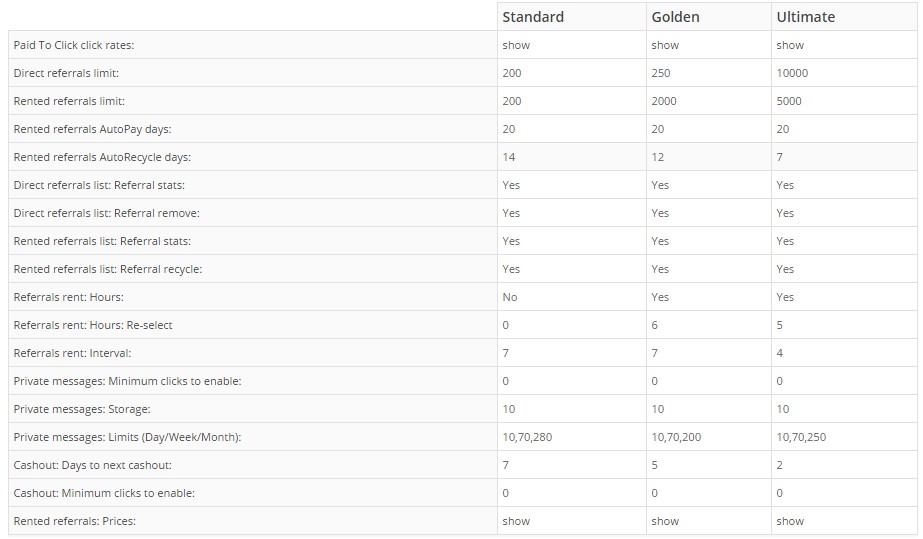923x539 pixels.
Task: Click Ultimate's 10000 direct referrals limit value
Action: 792,73
